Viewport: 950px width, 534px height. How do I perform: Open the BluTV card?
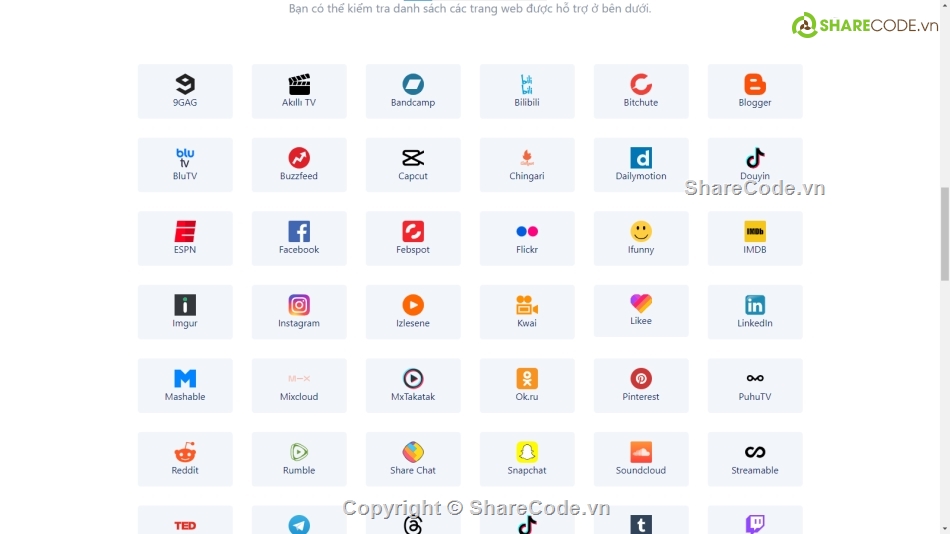[185, 165]
